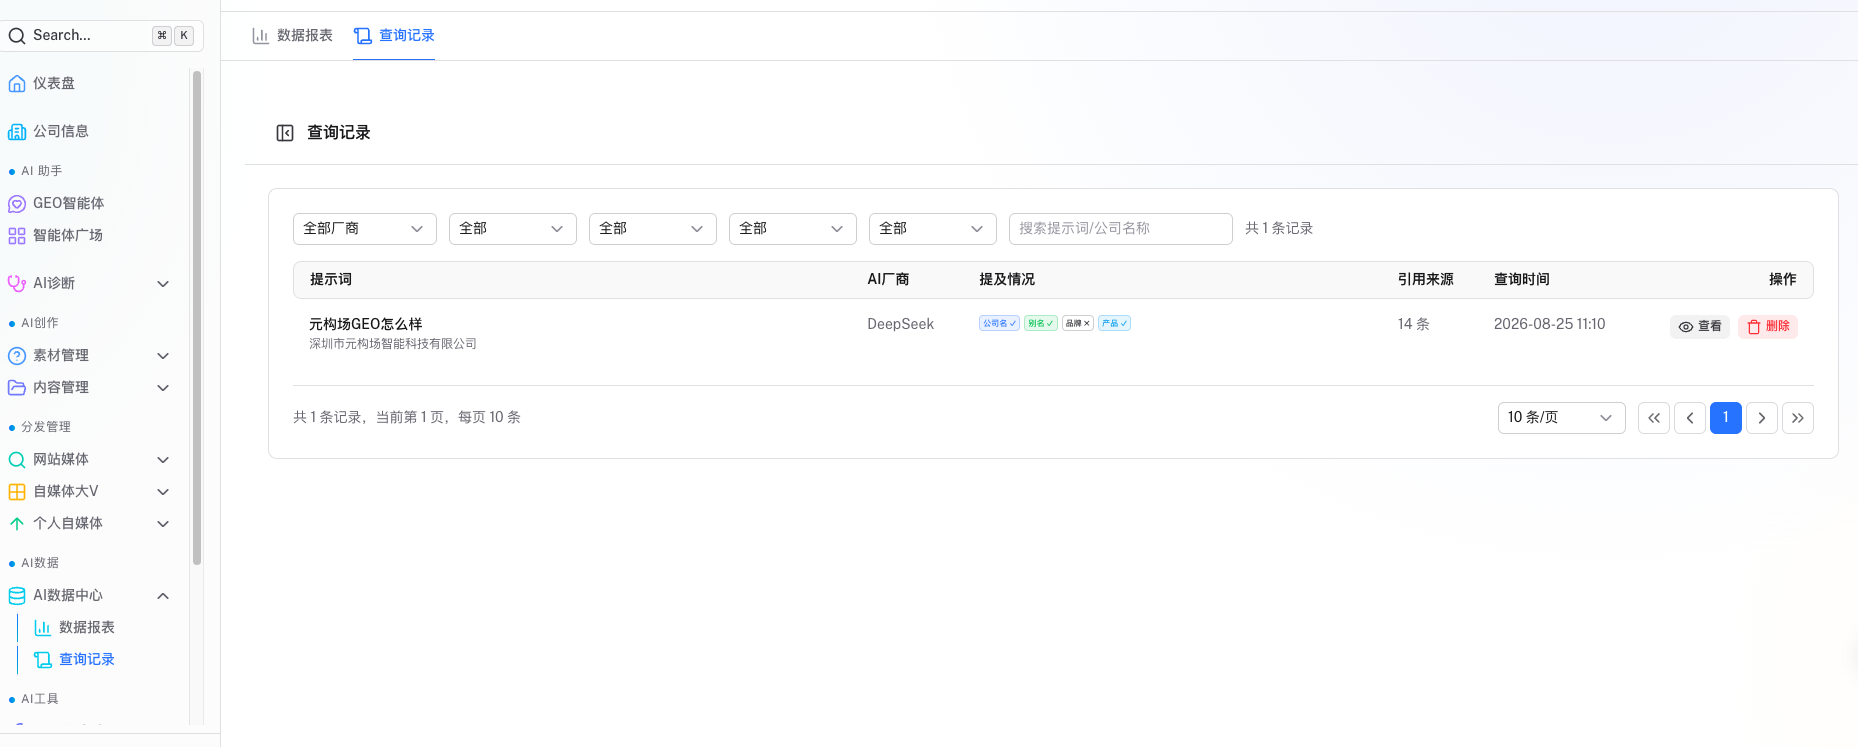1858x747 pixels.
Task: Click the 别名 mention tag
Action: click(x=1041, y=324)
